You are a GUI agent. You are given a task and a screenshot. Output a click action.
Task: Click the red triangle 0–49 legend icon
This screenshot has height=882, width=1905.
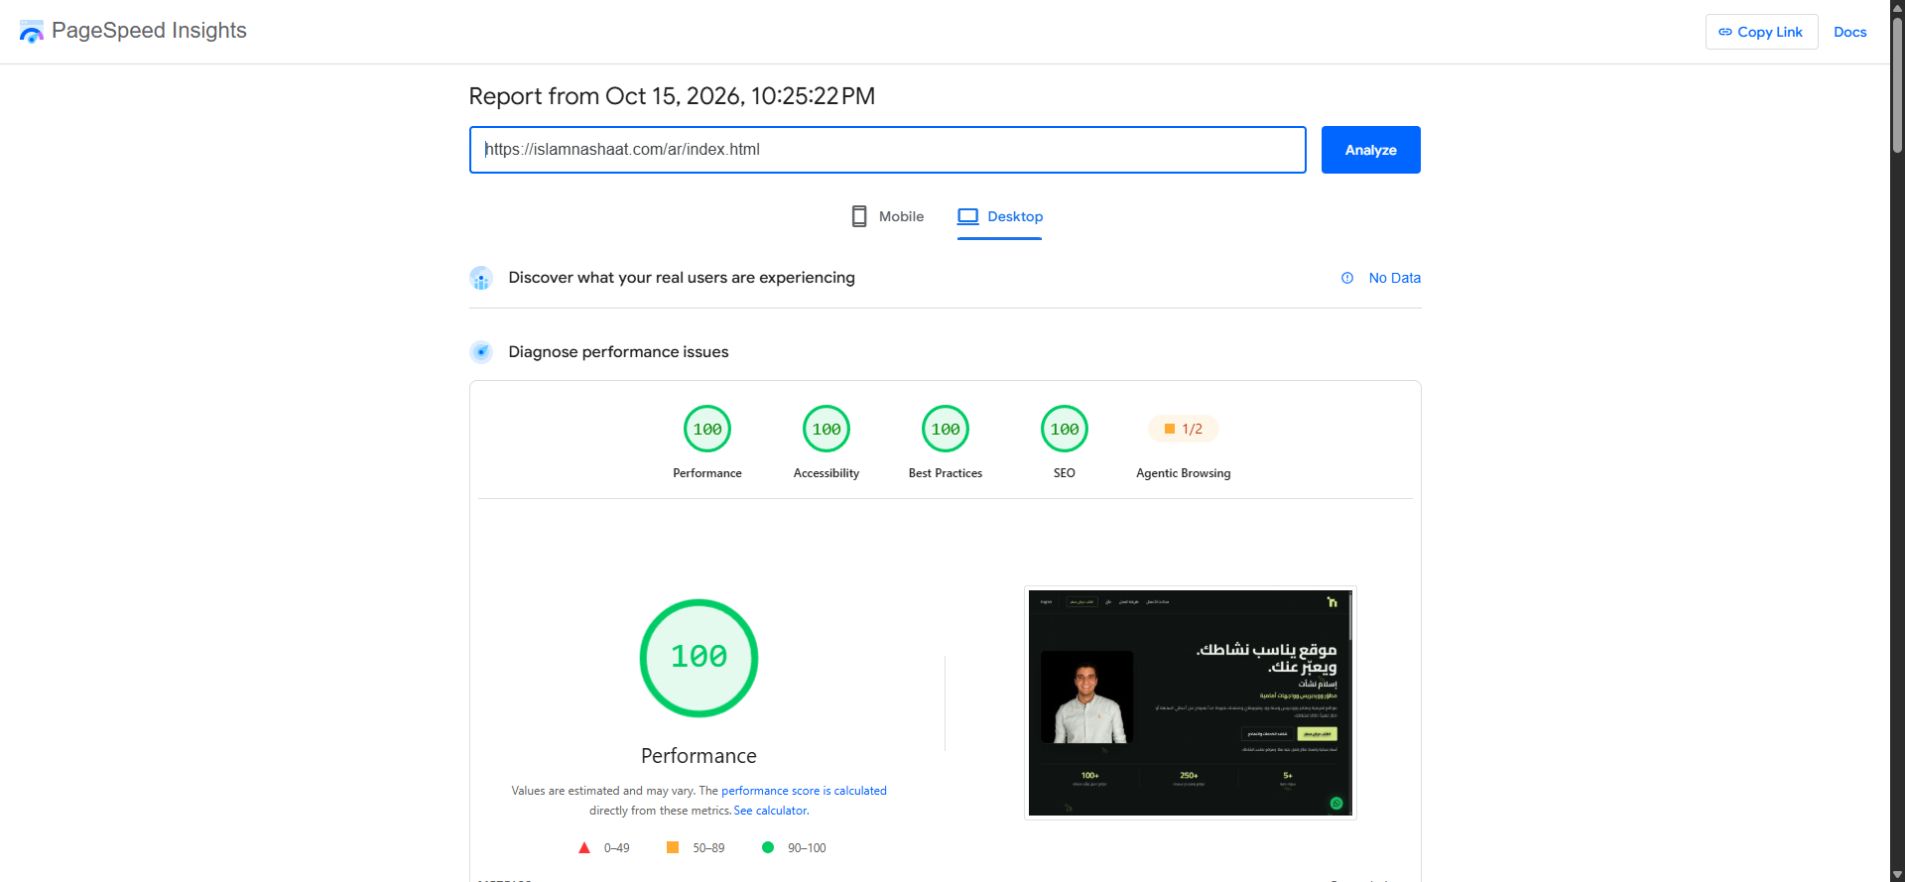point(584,848)
